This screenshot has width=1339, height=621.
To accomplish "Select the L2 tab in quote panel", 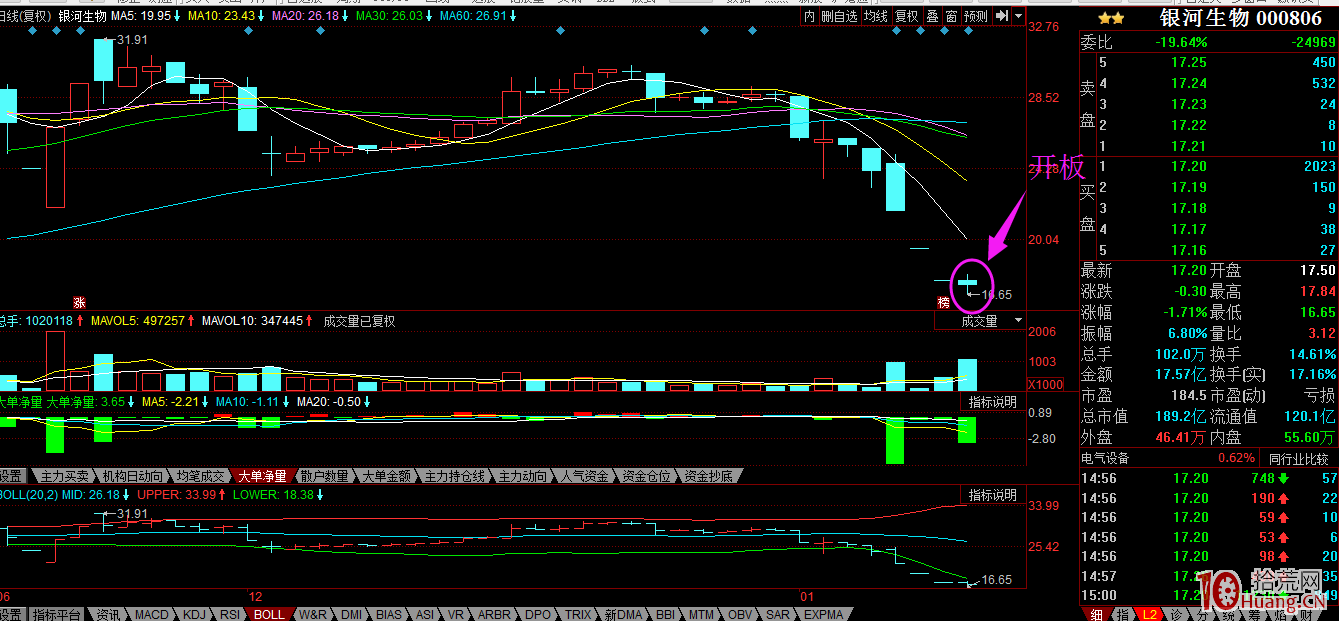I will click(x=1149, y=613).
